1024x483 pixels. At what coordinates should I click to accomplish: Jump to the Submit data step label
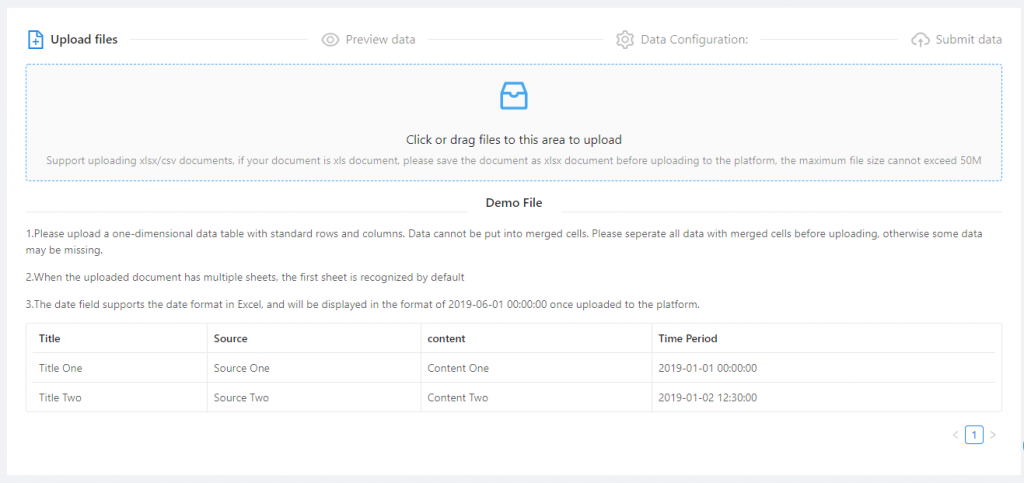coord(968,40)
